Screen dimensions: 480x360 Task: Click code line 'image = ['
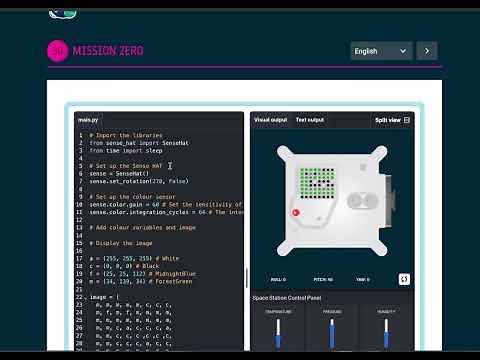[104, 297]
